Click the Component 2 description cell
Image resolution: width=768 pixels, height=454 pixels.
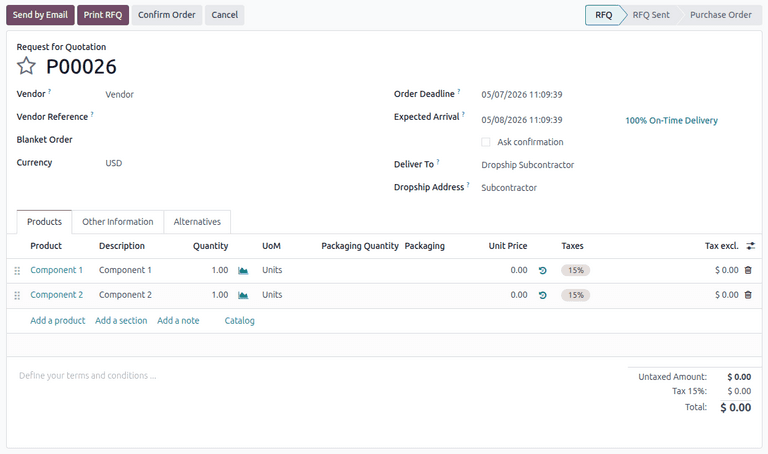(x=125, y=295)
